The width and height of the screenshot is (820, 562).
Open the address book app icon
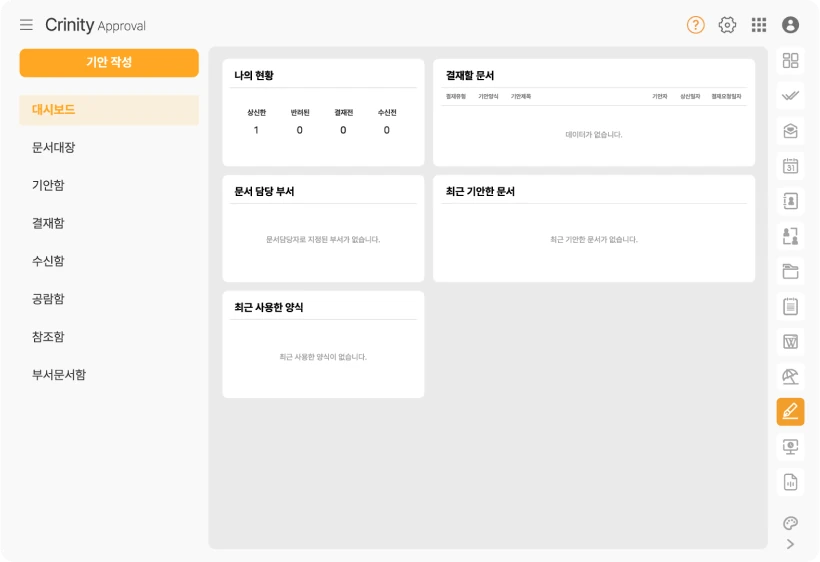[x=790, y=201]
